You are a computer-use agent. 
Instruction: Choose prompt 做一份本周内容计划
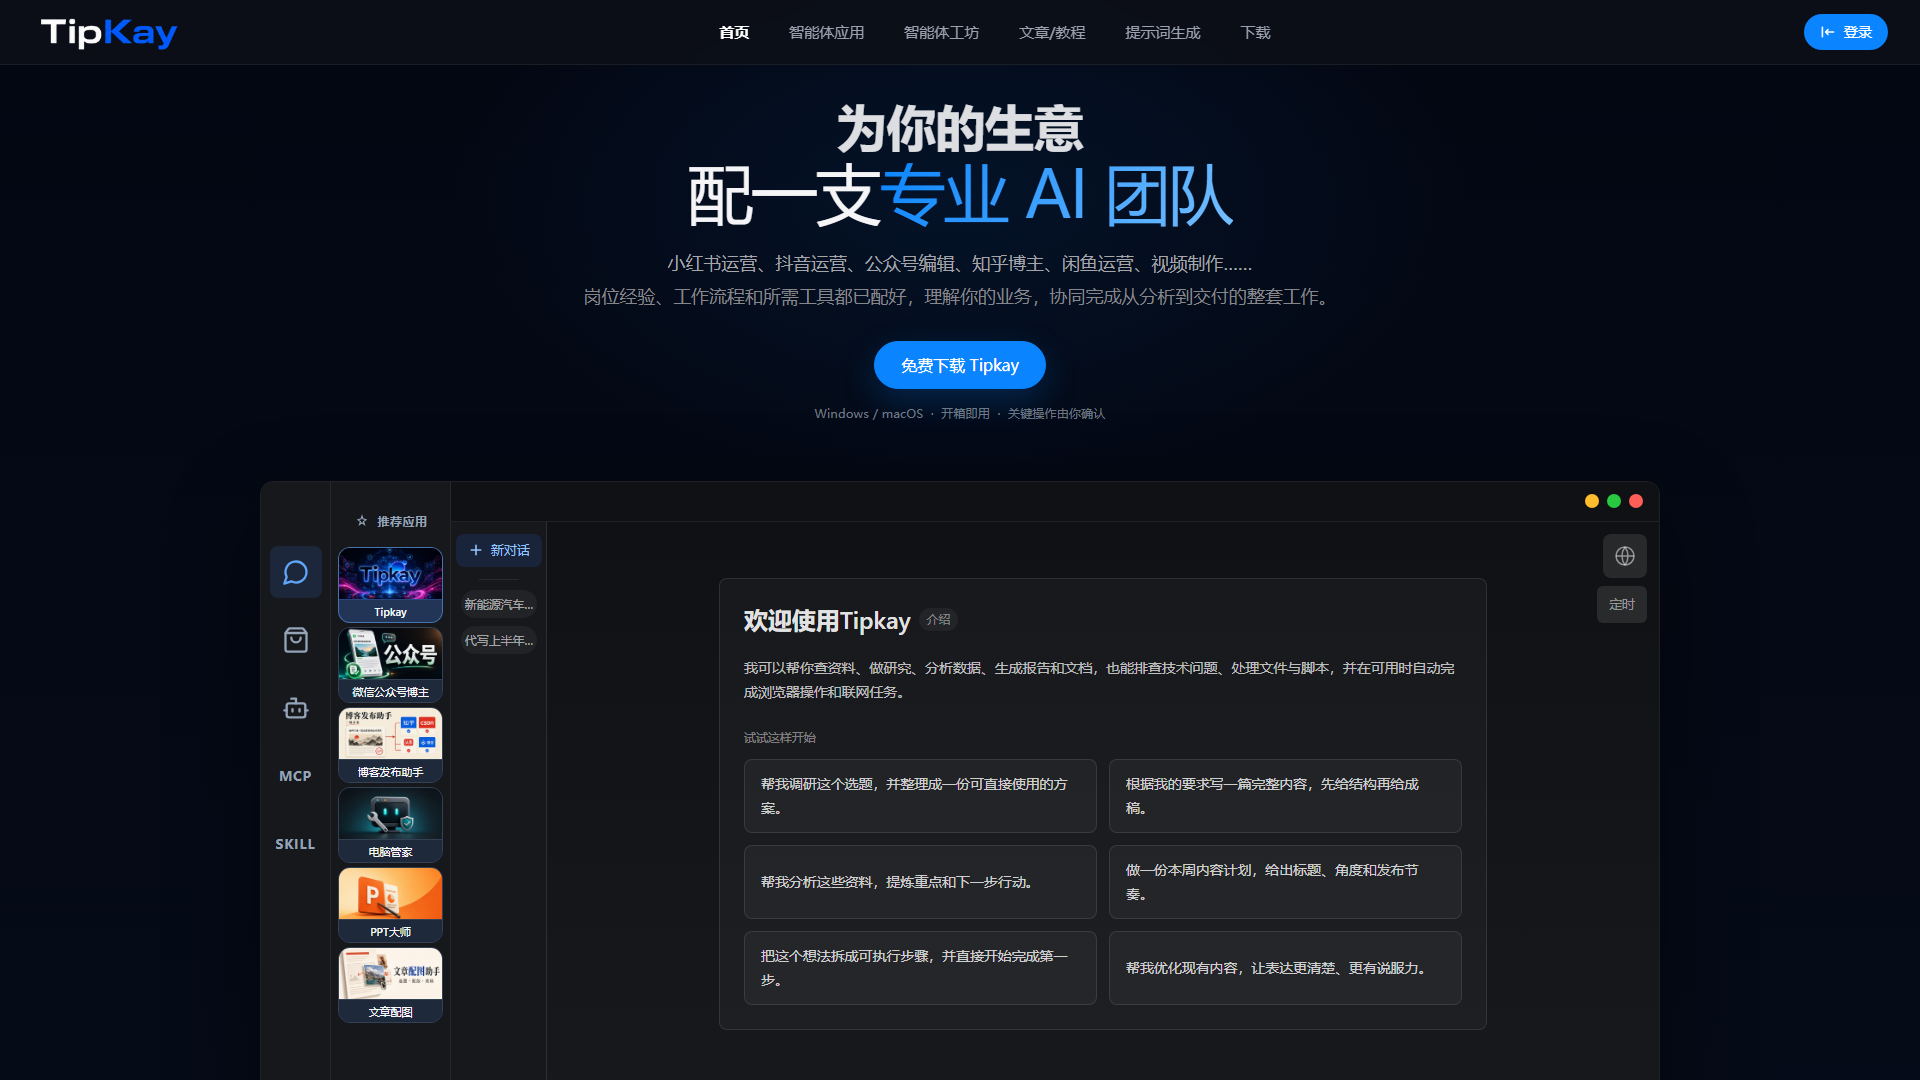[1285, 882]
